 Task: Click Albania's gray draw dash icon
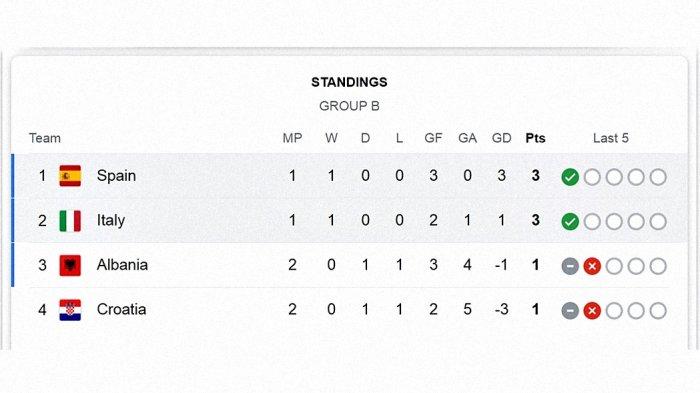[x=570, y=266]
